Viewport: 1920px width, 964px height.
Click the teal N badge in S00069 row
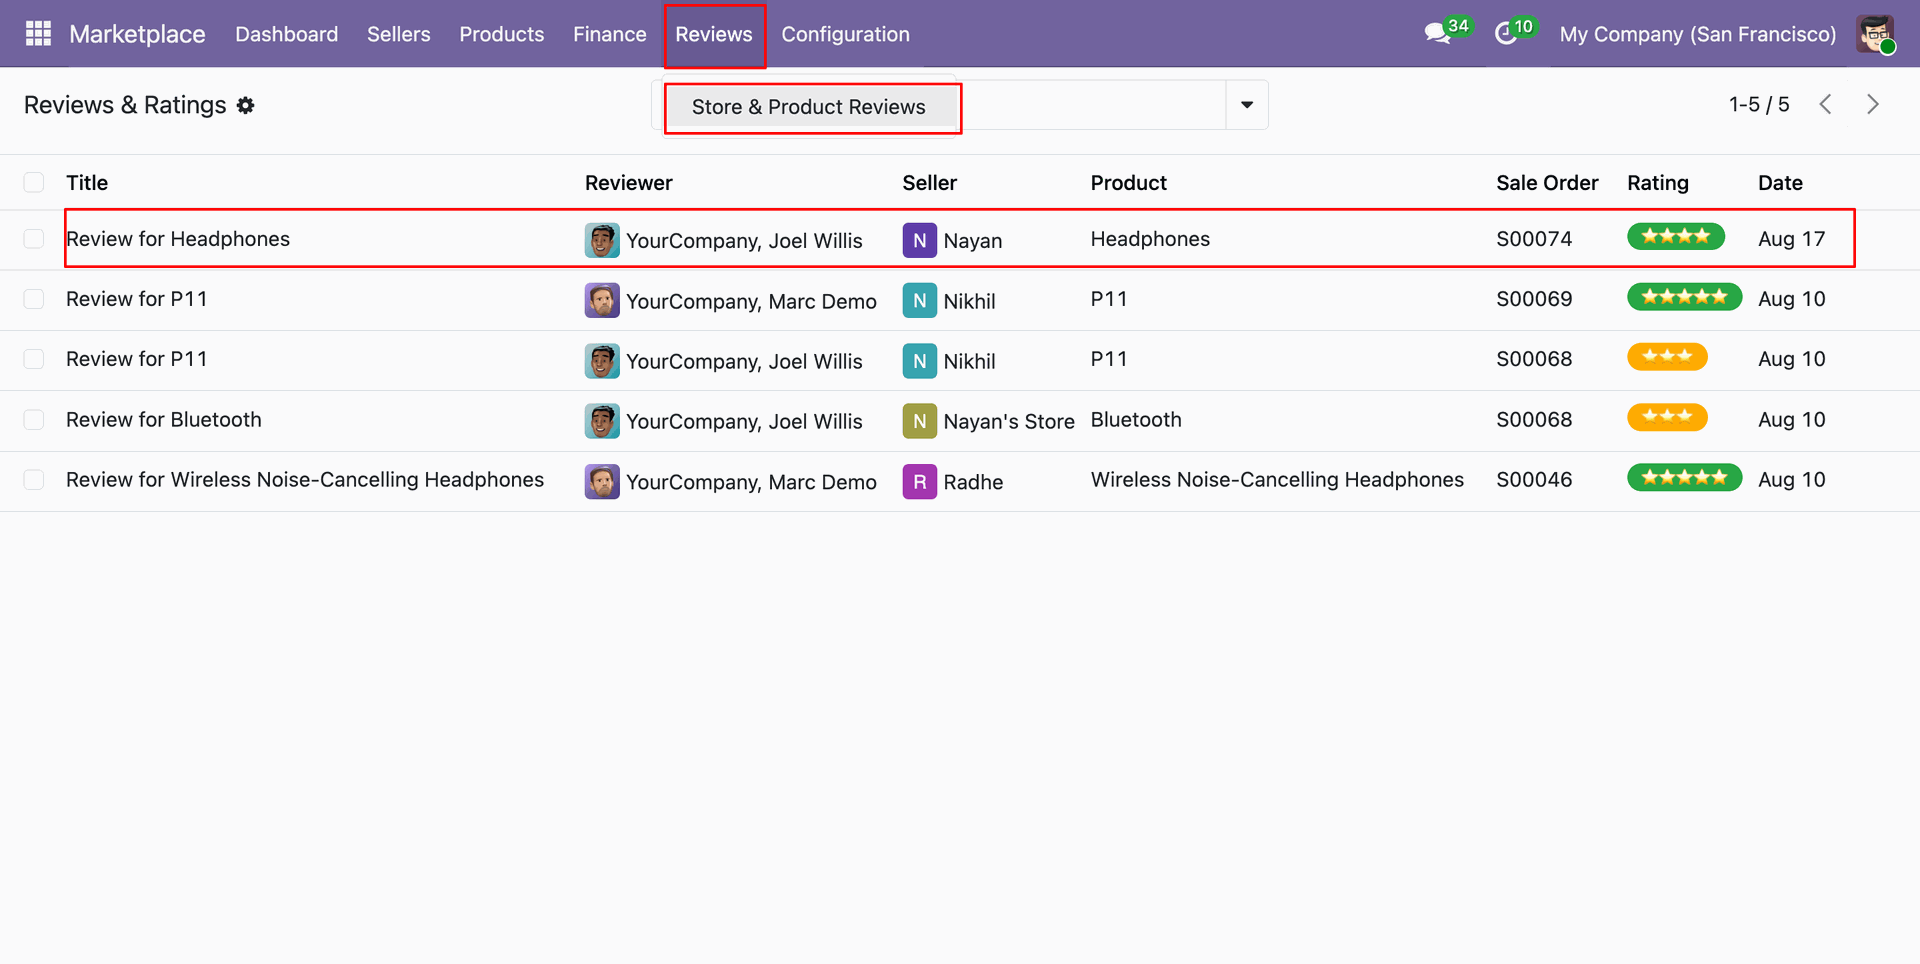(920, 301)
